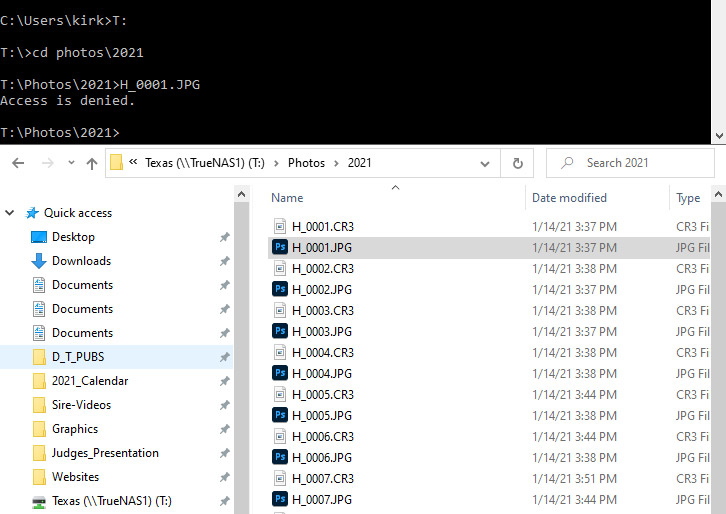
Task: Click the Search 2021 input field
Action: tap(630, 163)
